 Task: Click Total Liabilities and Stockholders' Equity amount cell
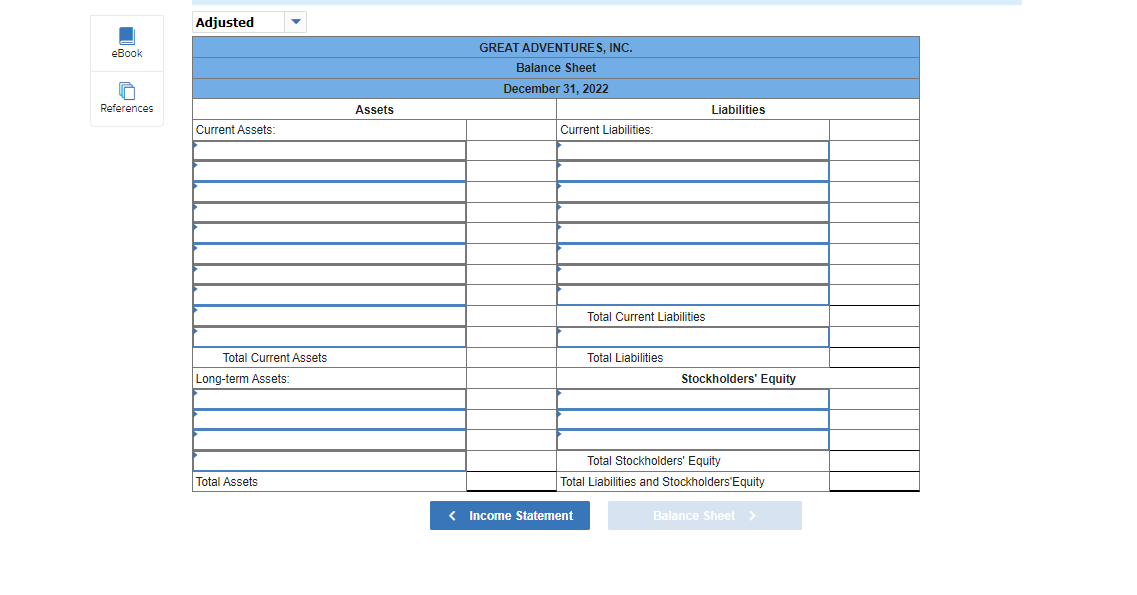coord(875,482)
